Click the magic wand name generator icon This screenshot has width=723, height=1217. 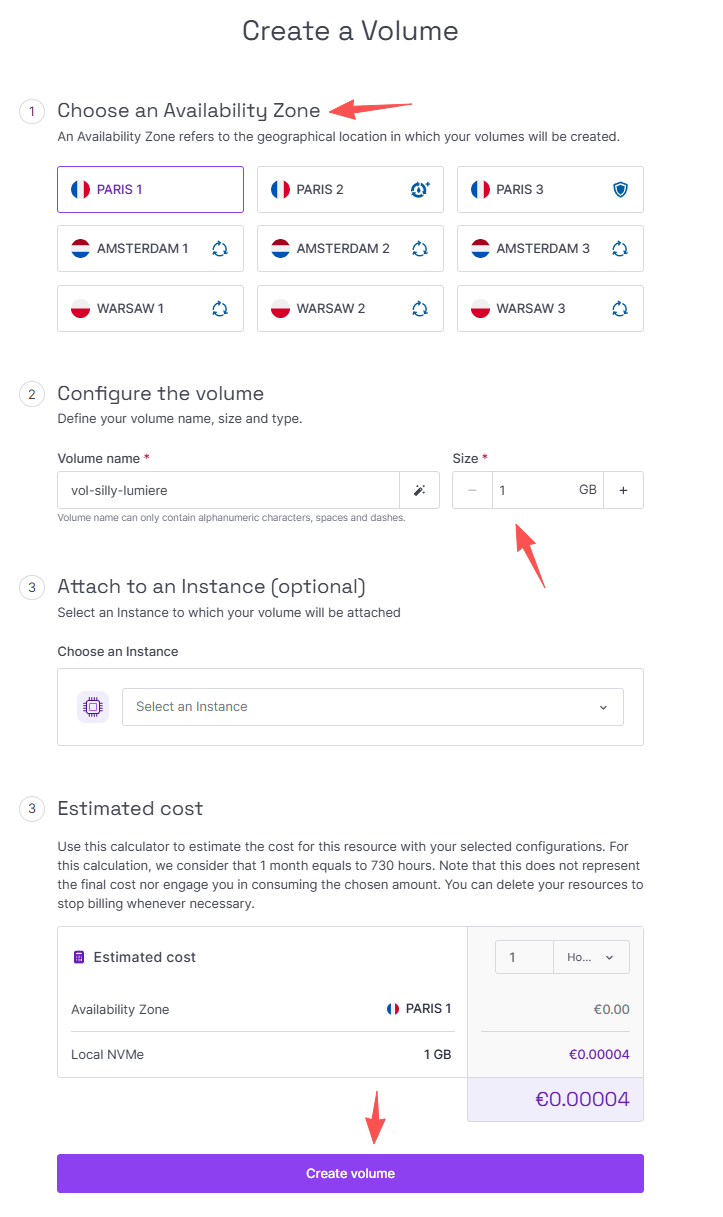(419, 490)
